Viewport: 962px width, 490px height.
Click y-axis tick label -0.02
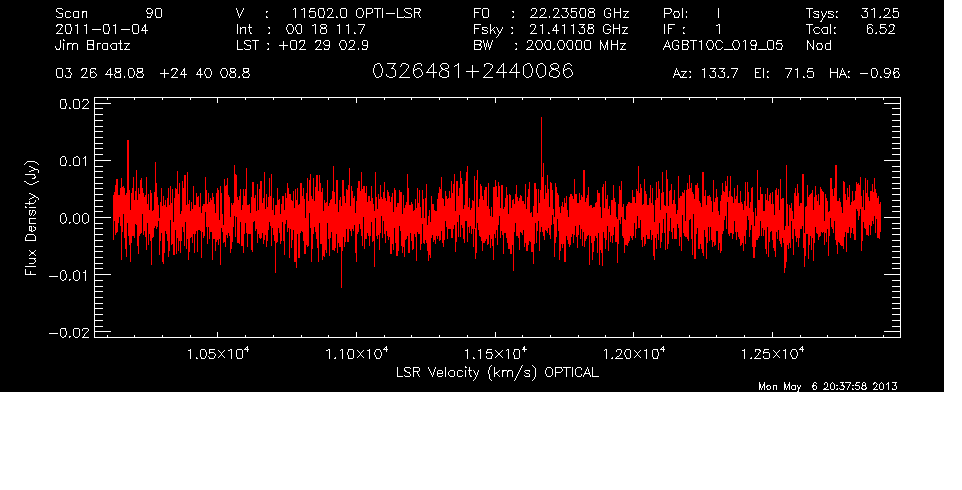(x=68, y=332)
